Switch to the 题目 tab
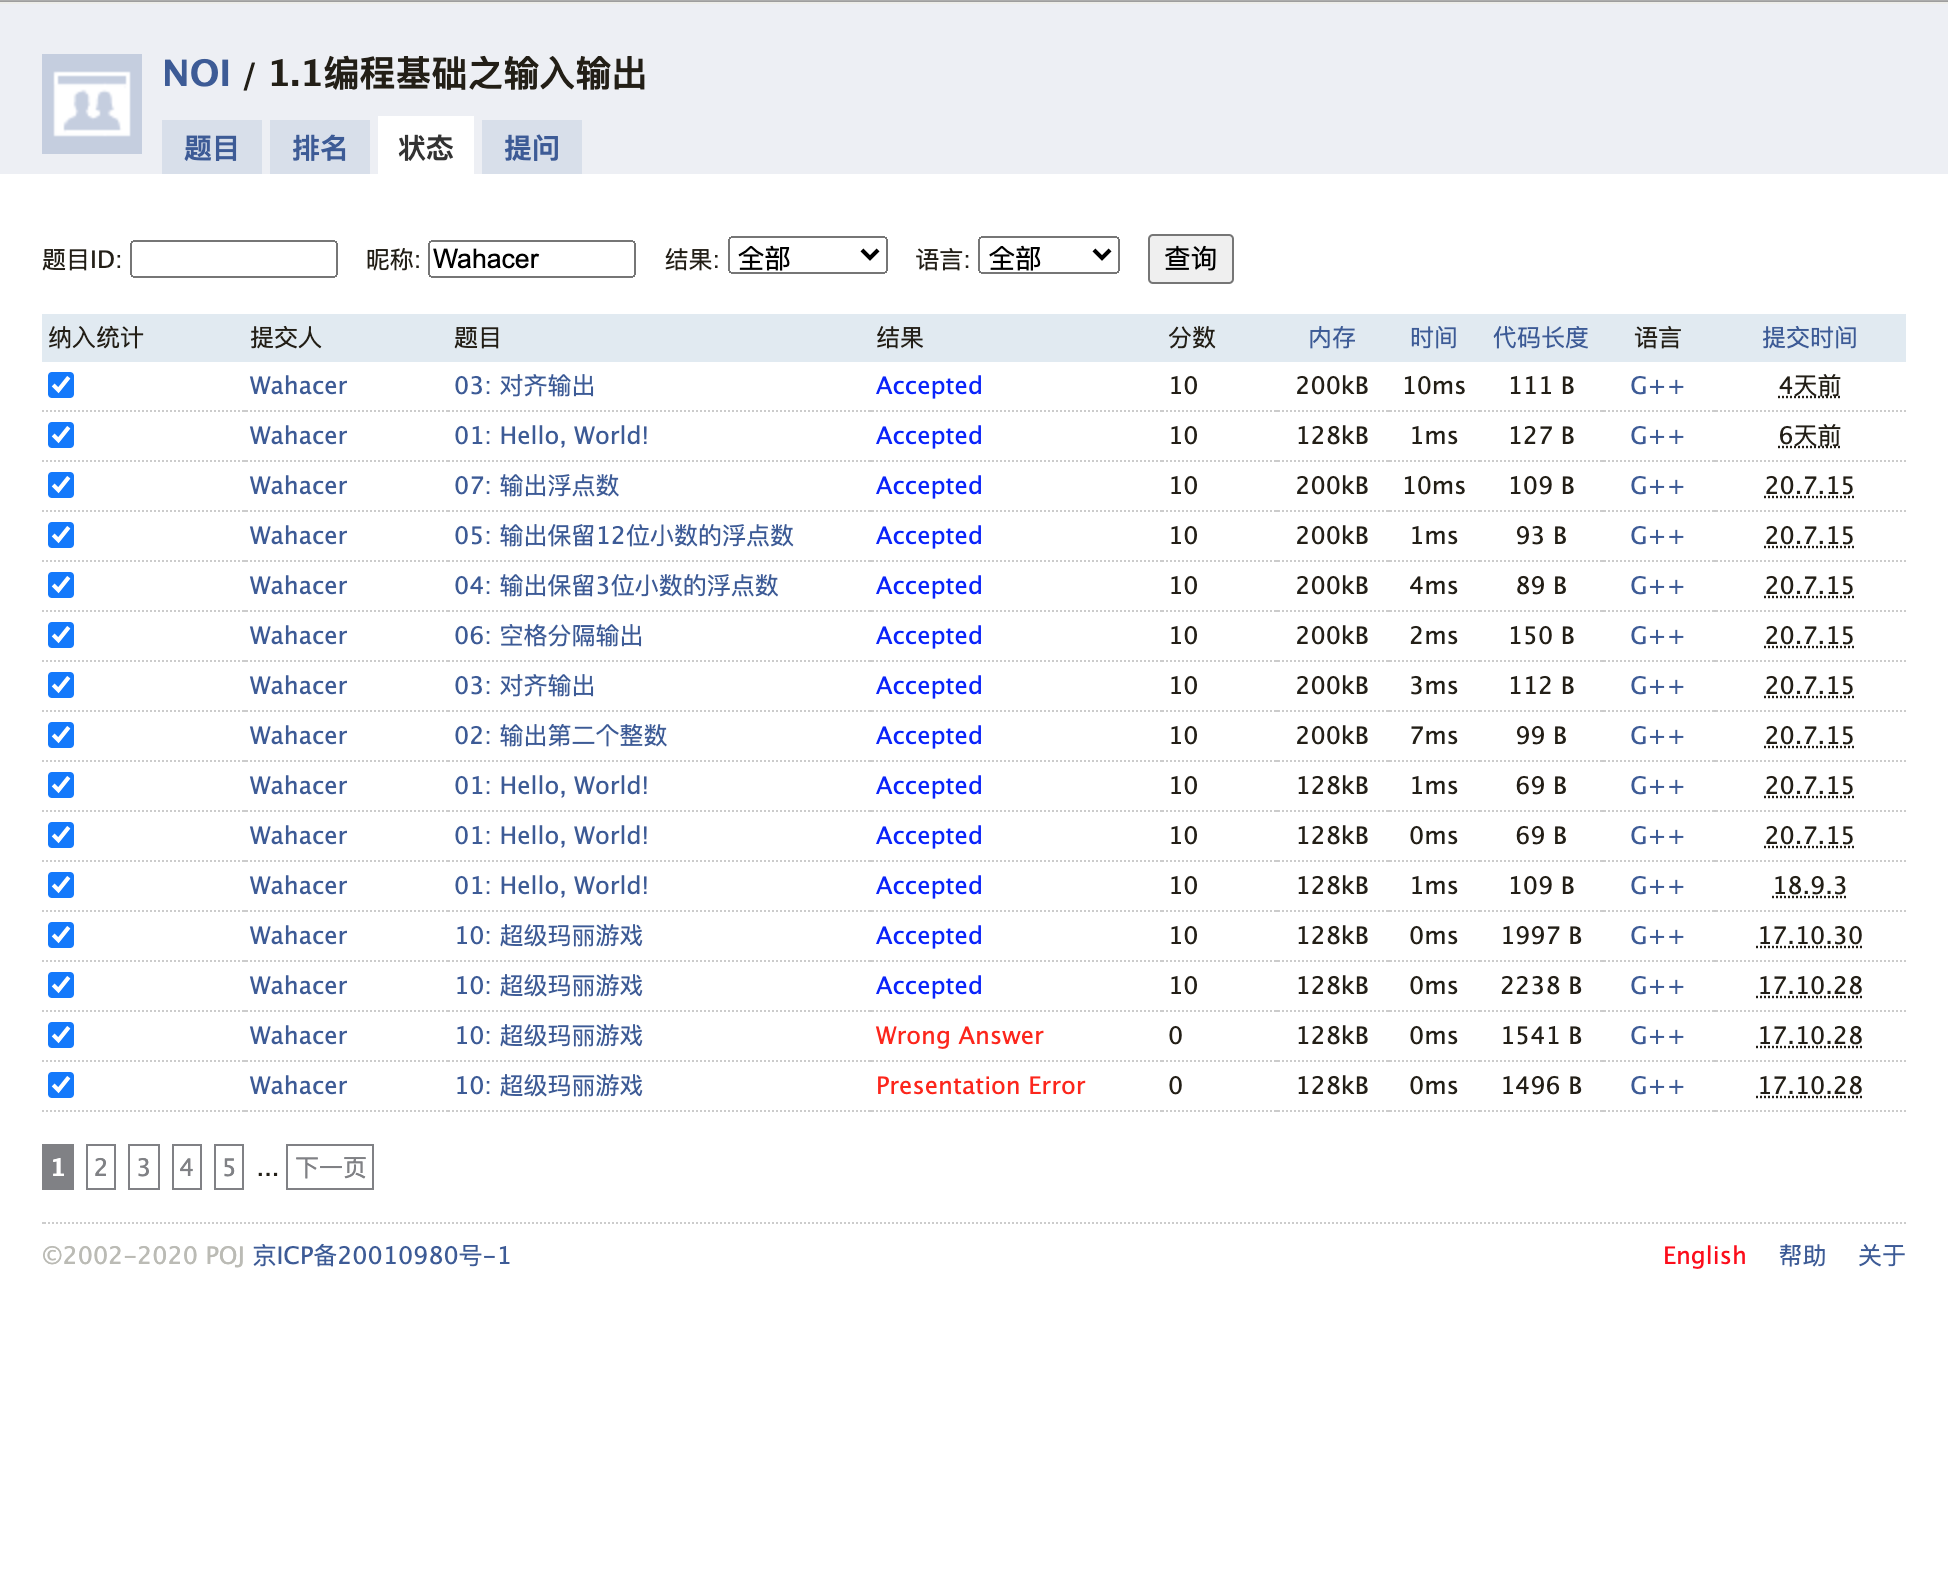This screenshot has height=1584, width=1948. click(x=211, y=148)
